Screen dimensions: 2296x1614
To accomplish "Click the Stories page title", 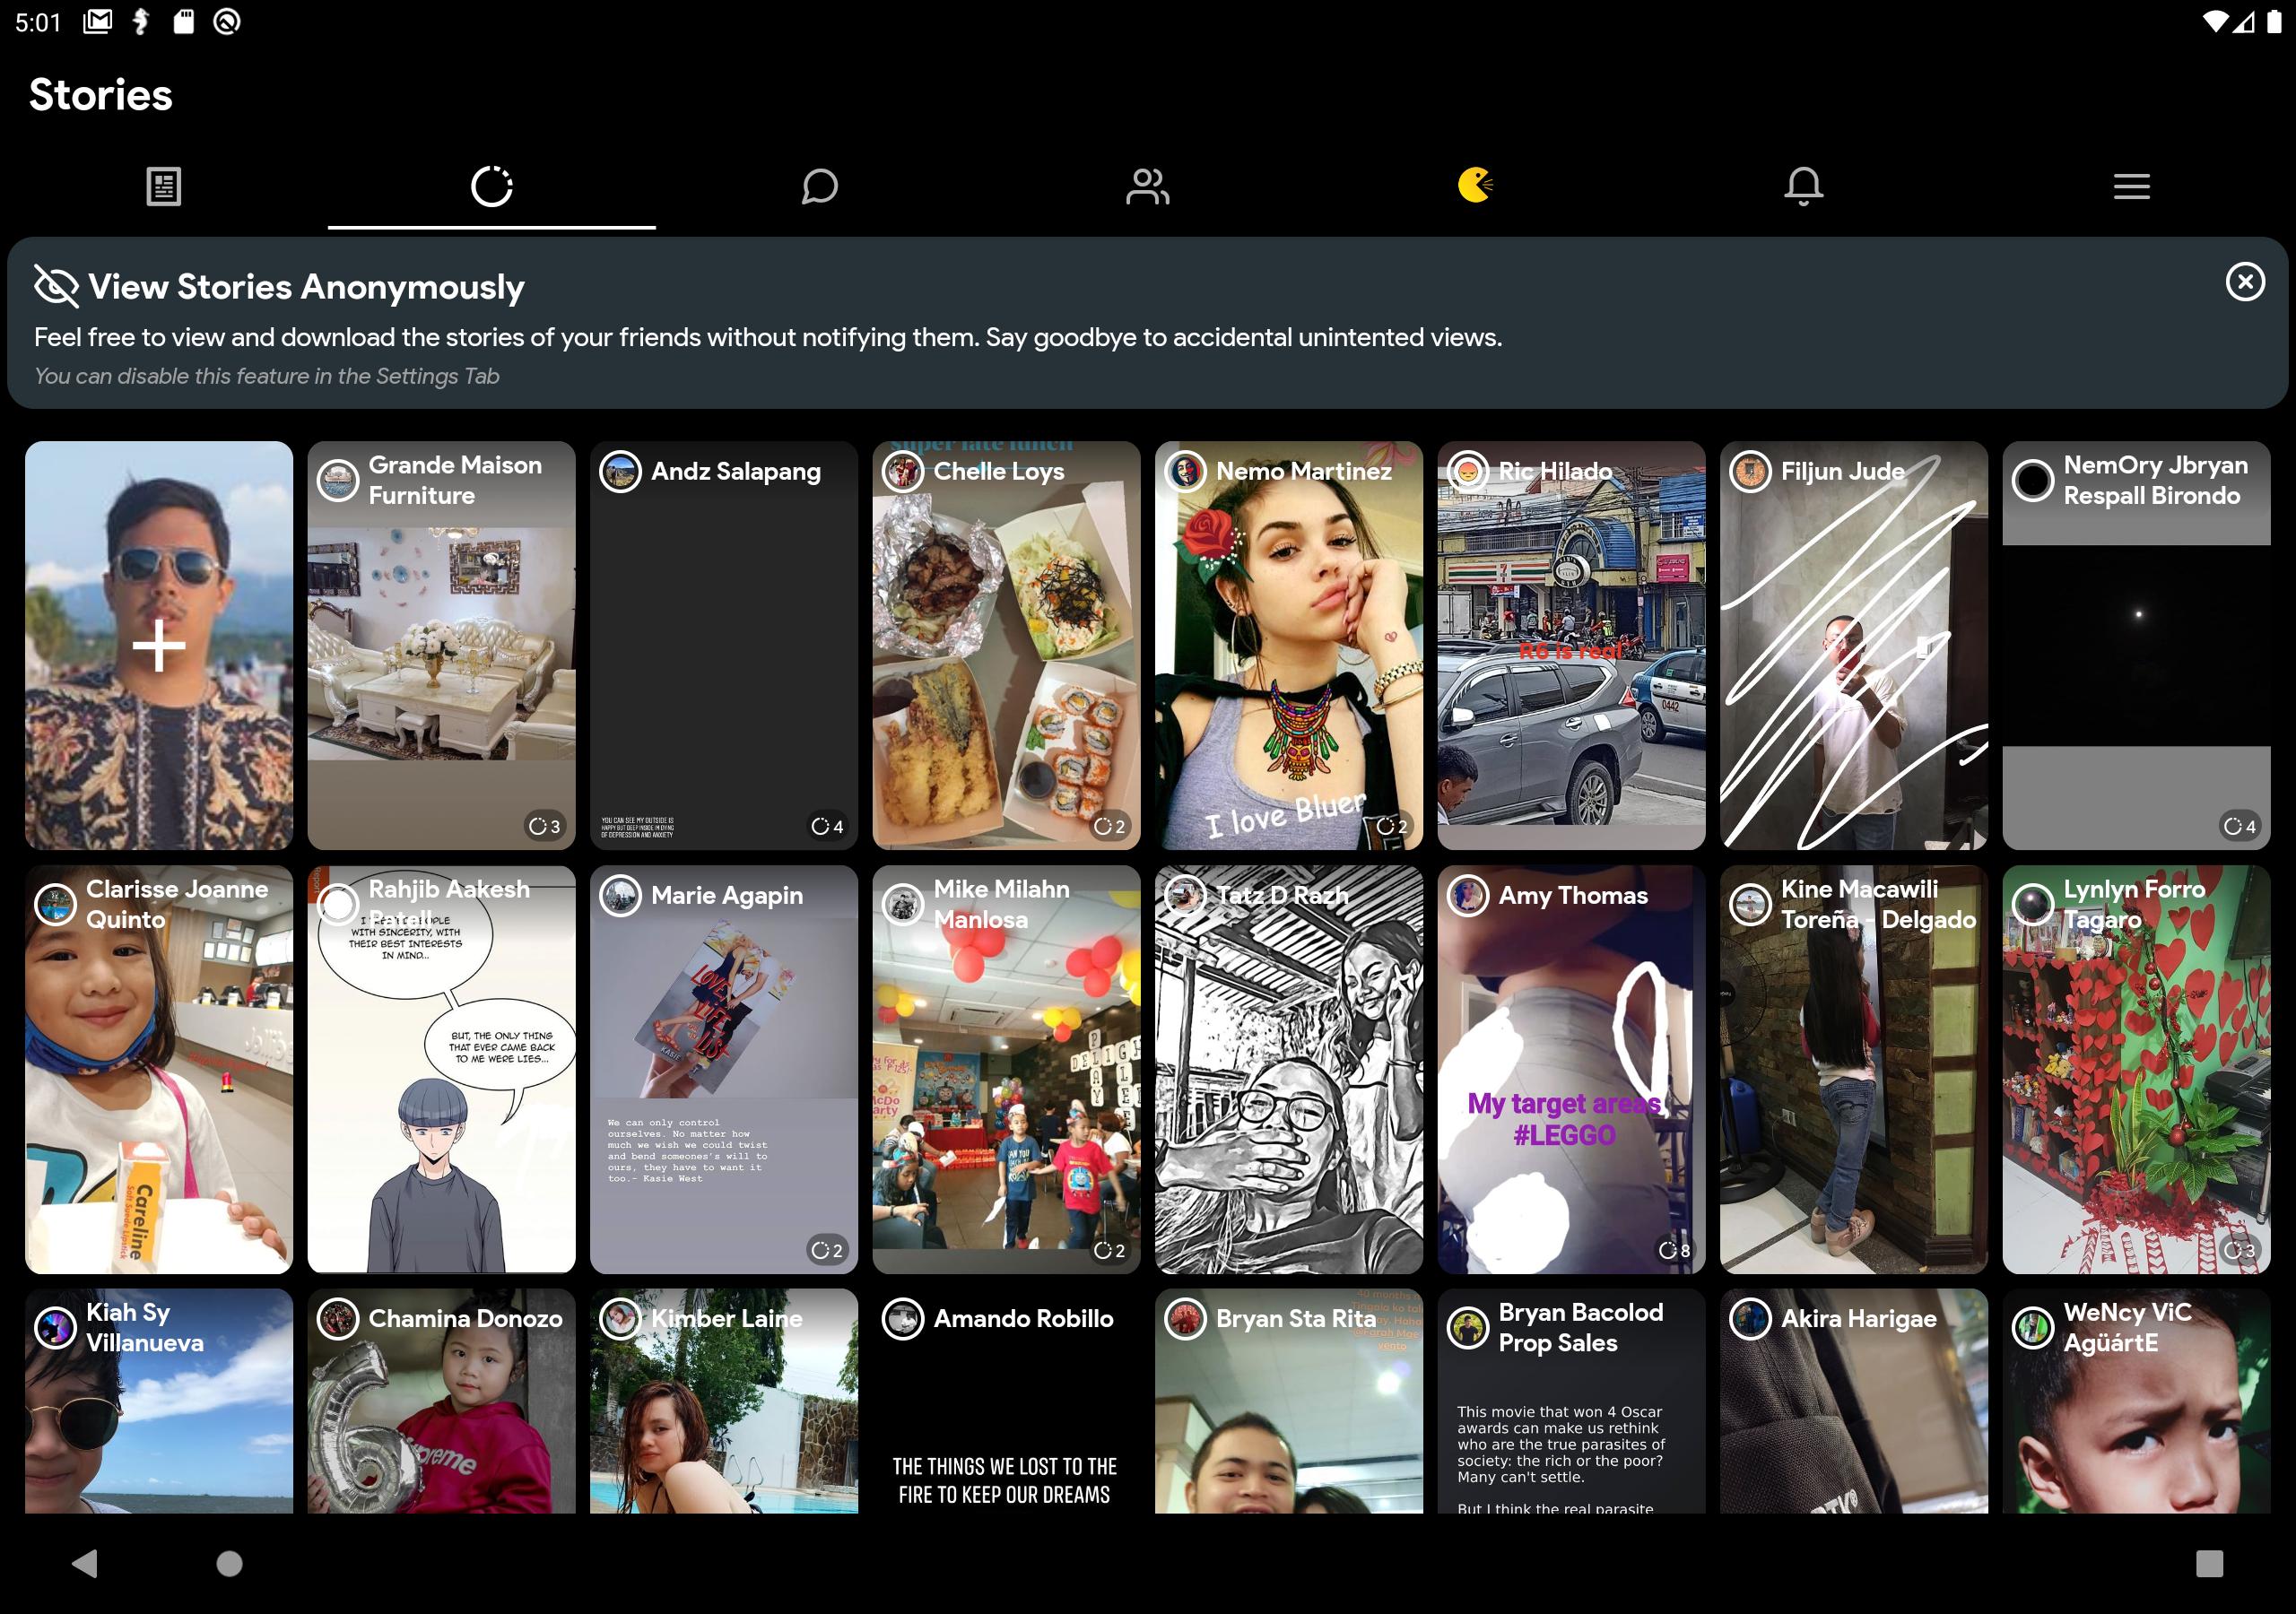I will tap(101, 95).
